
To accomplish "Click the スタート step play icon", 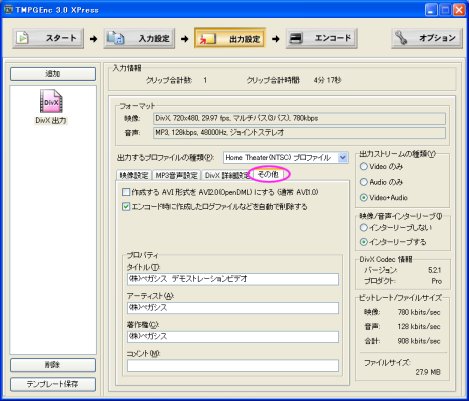I will click(23, 38).
